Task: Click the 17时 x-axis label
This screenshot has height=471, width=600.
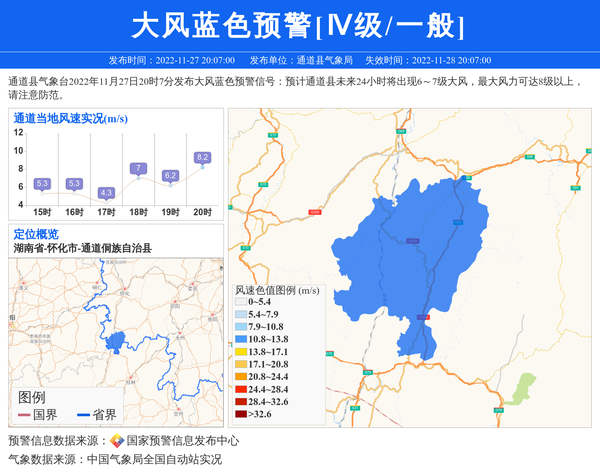Action: [x=106, y=212]
